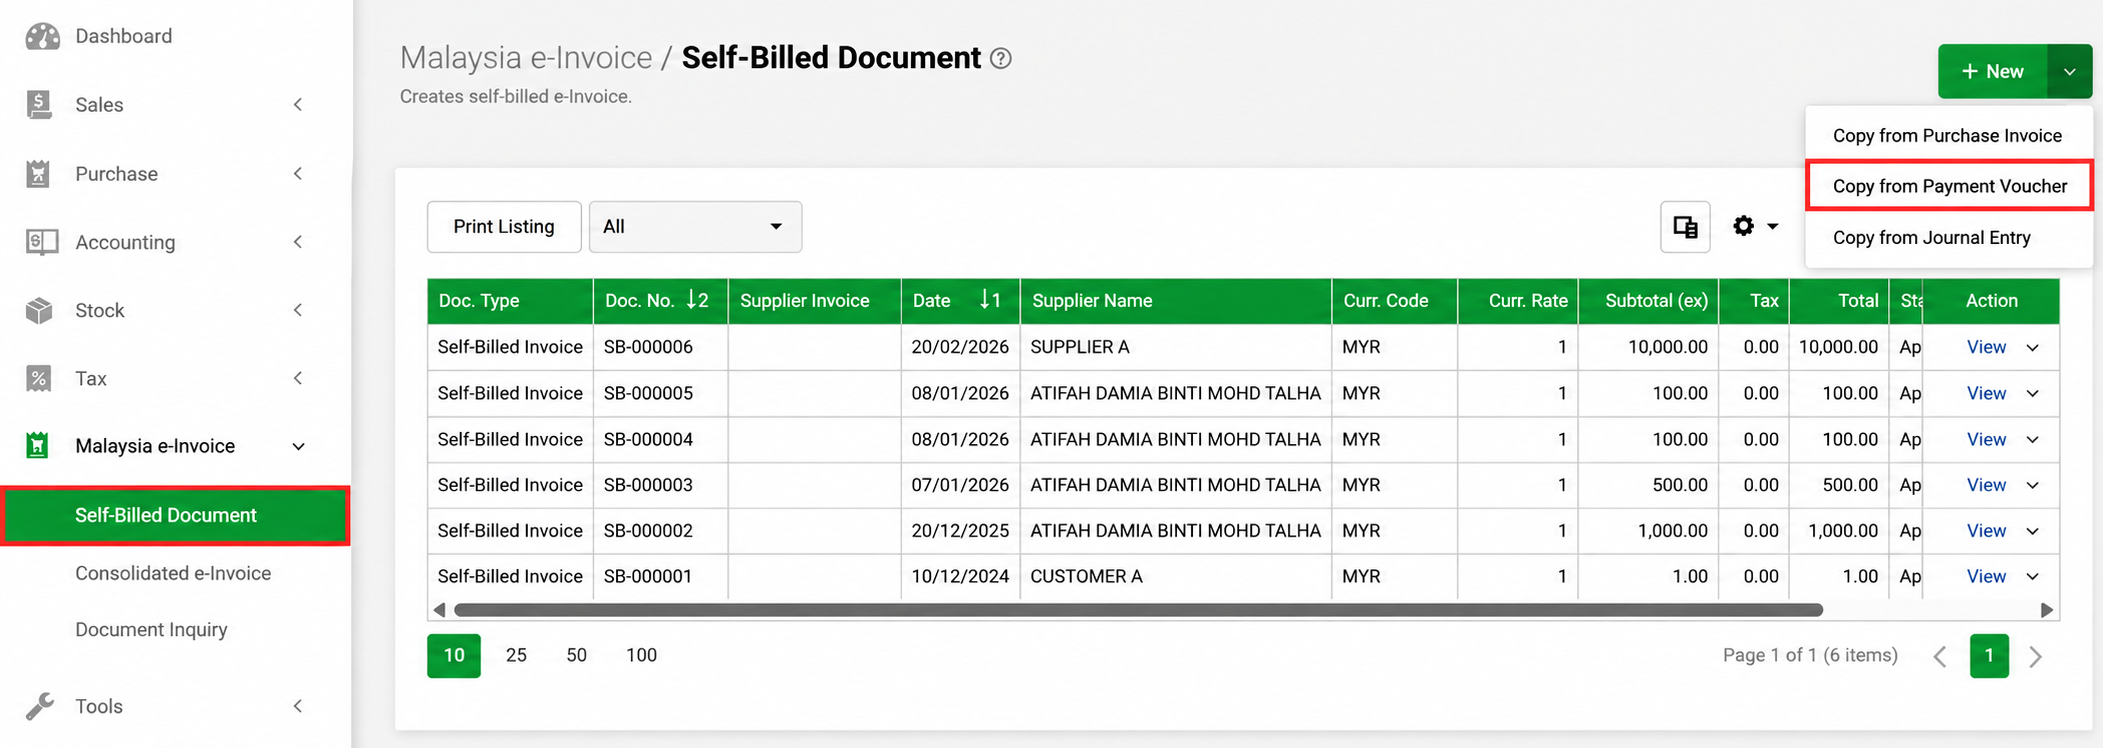Open action dropdown for SB-000005
Viewport: 2103px width, 748px height.
2033,394
